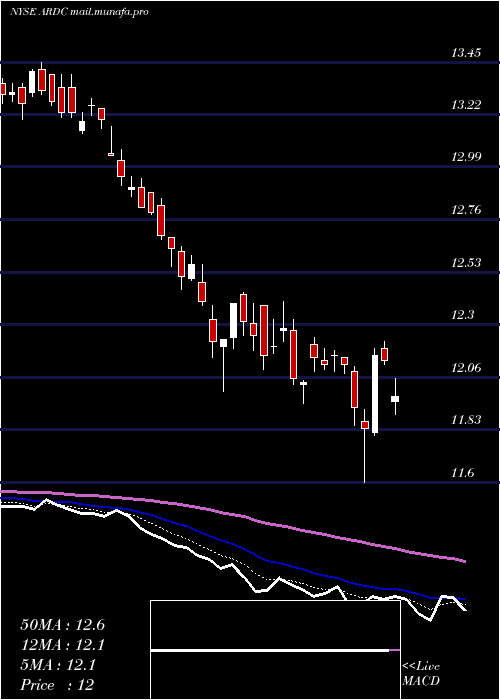
Task: Click the 11.83 price axis label
Action: click(466, 420)
